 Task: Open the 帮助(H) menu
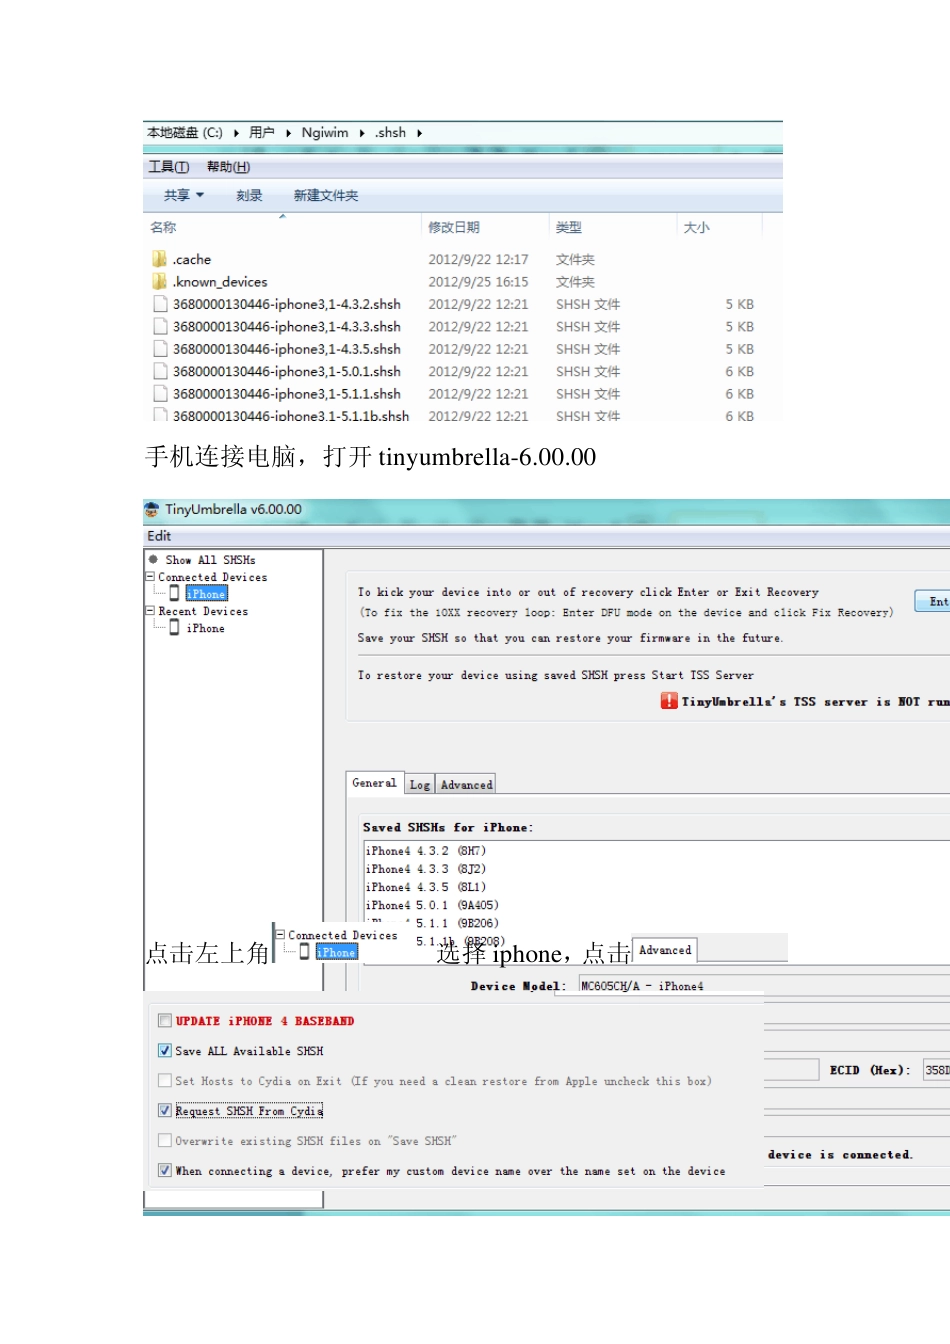229,167
